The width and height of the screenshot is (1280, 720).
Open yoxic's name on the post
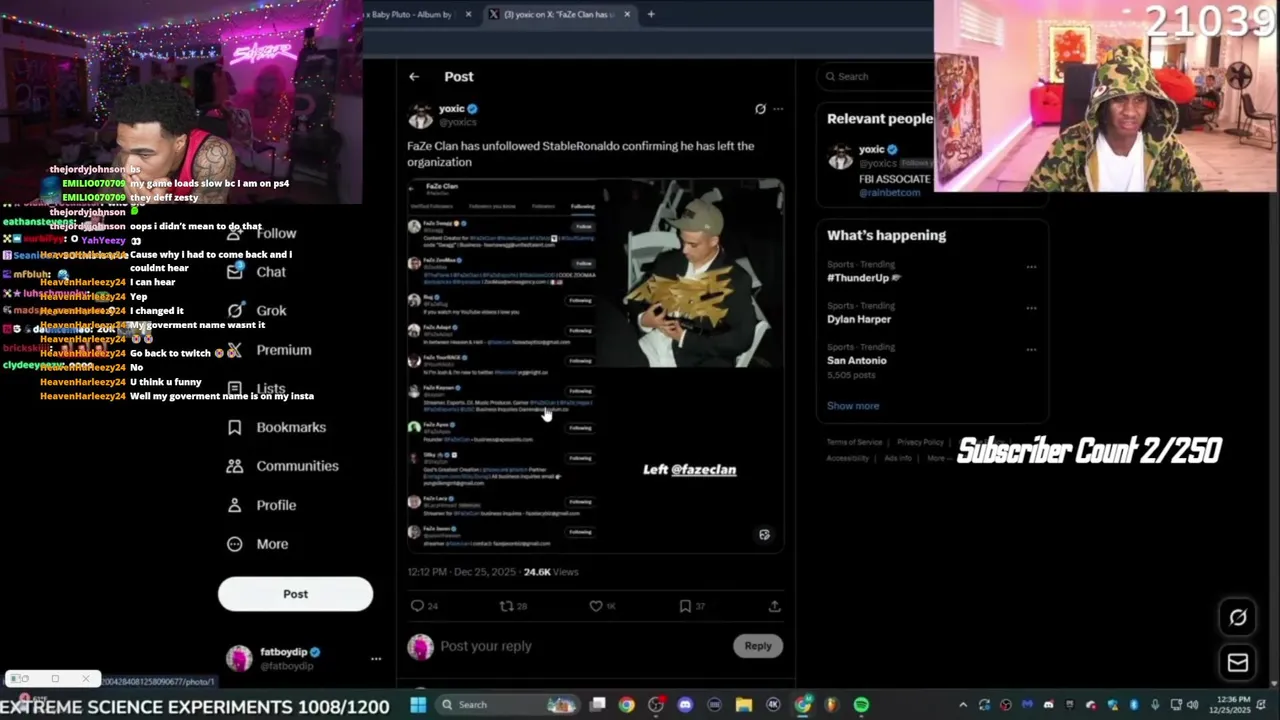click(x=452, y=109)
